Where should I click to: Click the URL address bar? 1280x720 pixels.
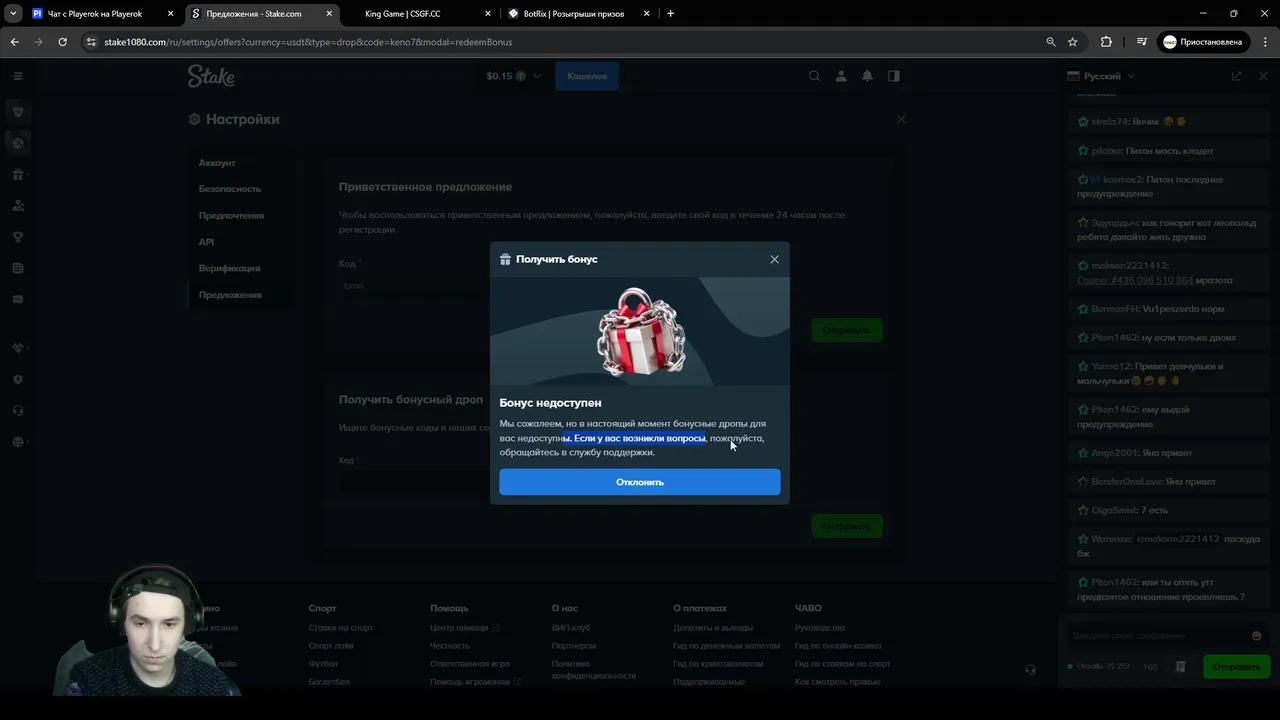(560, 42)
